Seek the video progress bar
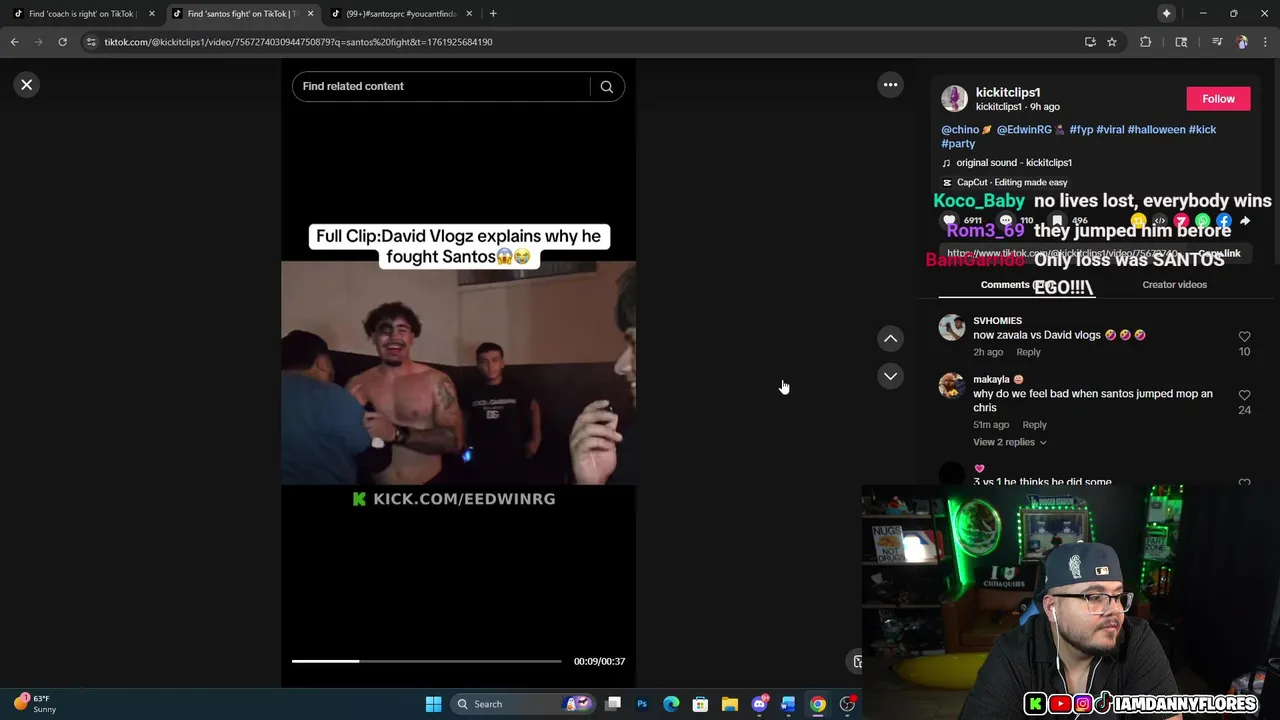 pyautogui.click(x=427, y=661)
